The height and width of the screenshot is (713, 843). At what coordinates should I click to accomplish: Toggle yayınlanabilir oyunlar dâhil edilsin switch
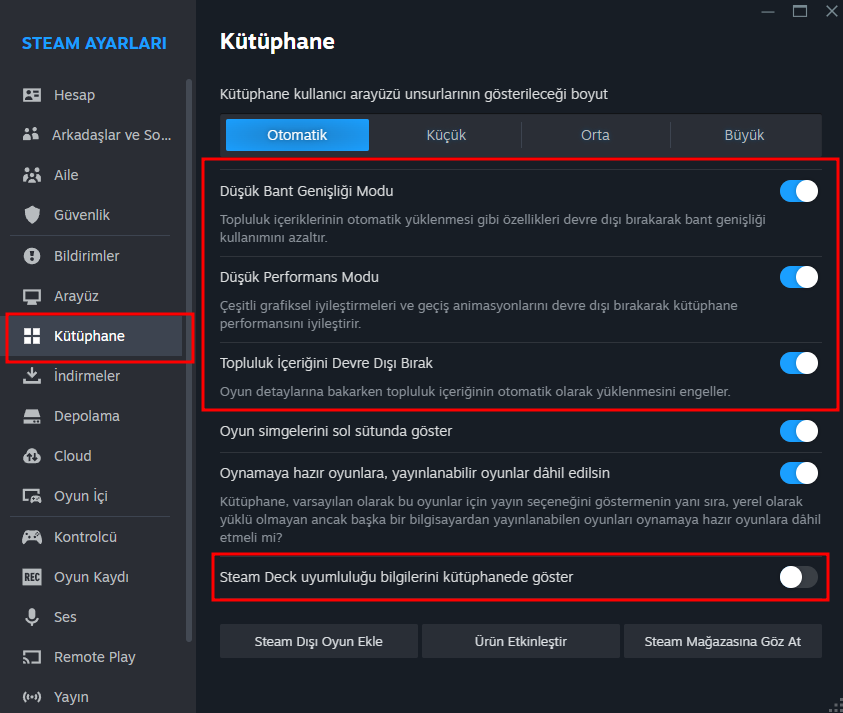coord(799,473)
